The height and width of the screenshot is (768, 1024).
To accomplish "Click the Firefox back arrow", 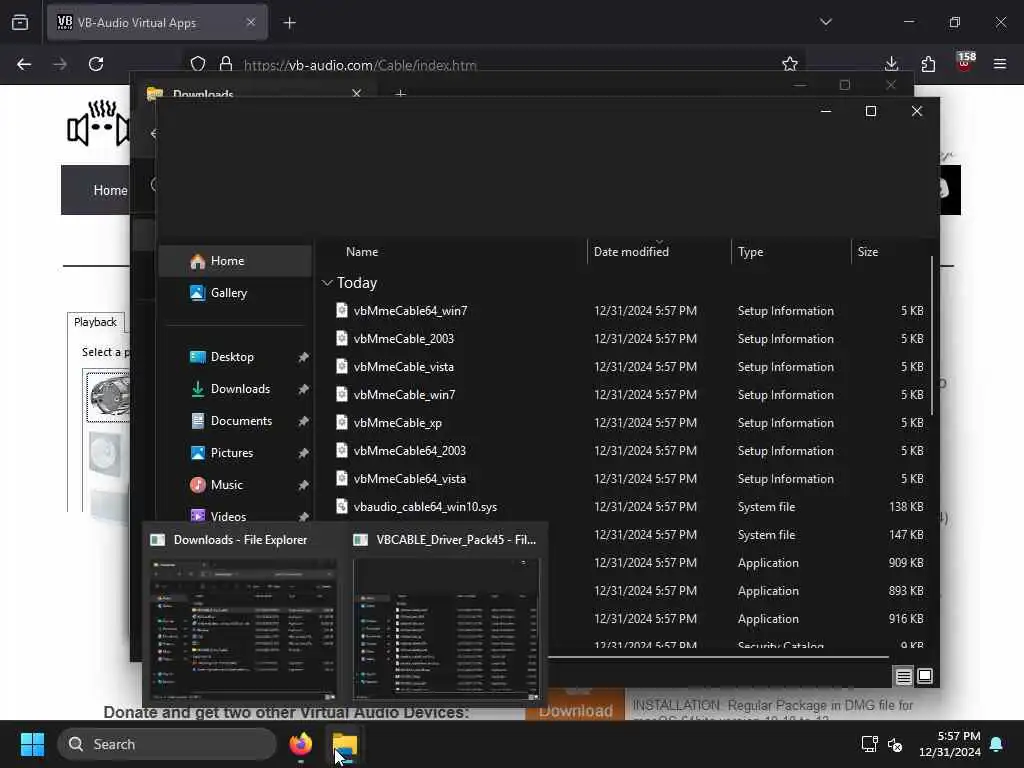I will click(x=24, y=64).
